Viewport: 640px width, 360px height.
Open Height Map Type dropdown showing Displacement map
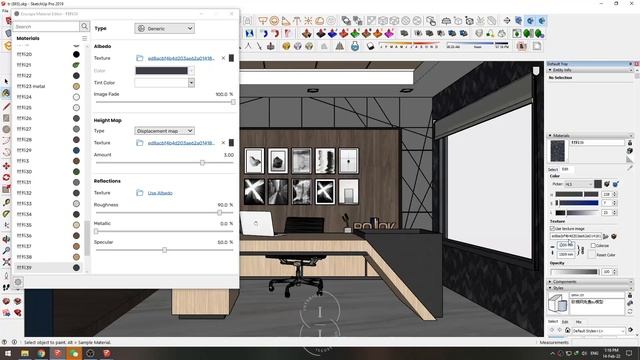(164, 131)
